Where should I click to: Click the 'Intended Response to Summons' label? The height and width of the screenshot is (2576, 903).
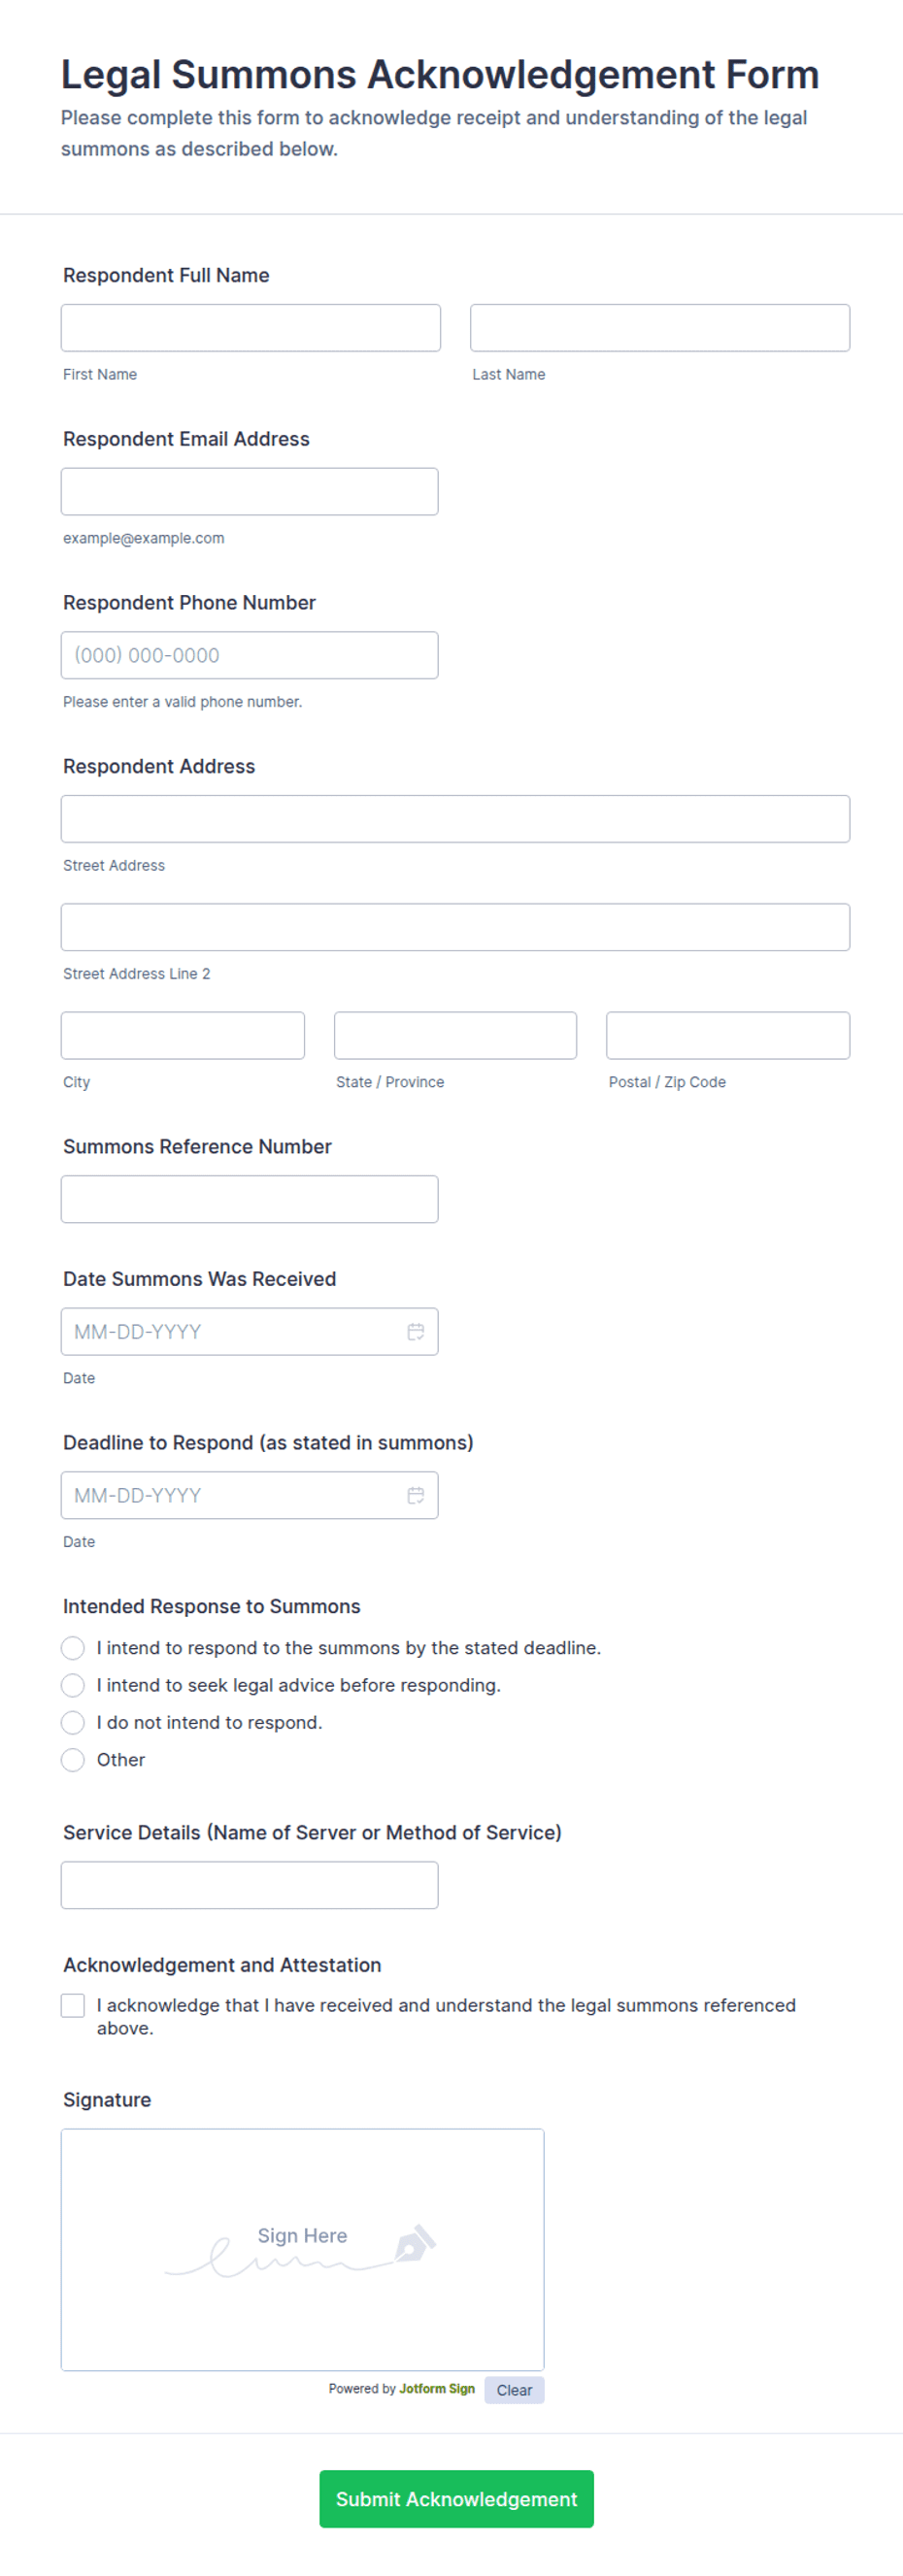[212, 1606]
